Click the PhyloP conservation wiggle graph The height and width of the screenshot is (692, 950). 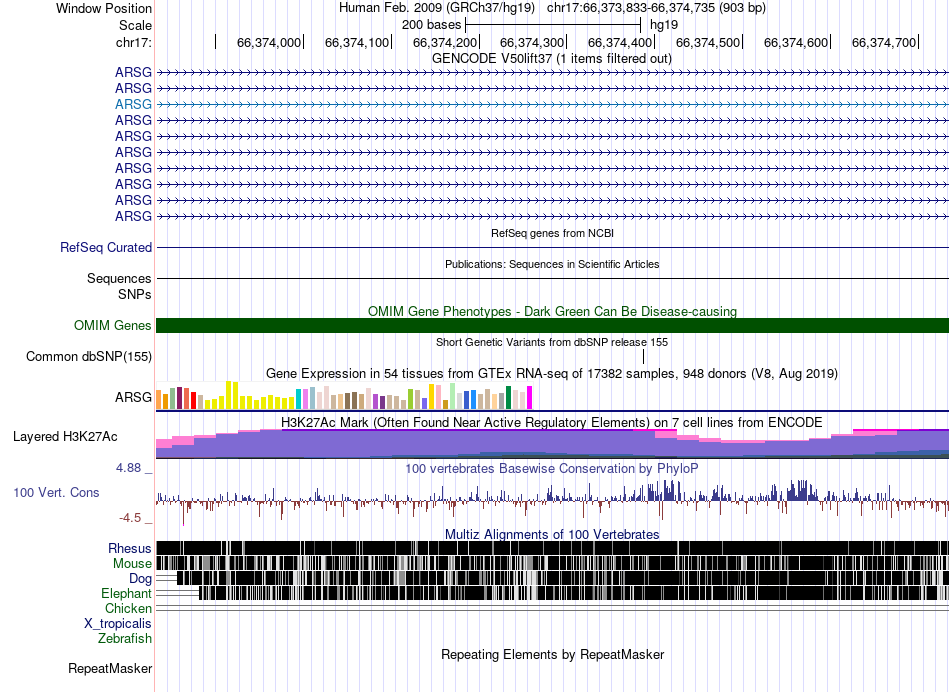[553, 500]
